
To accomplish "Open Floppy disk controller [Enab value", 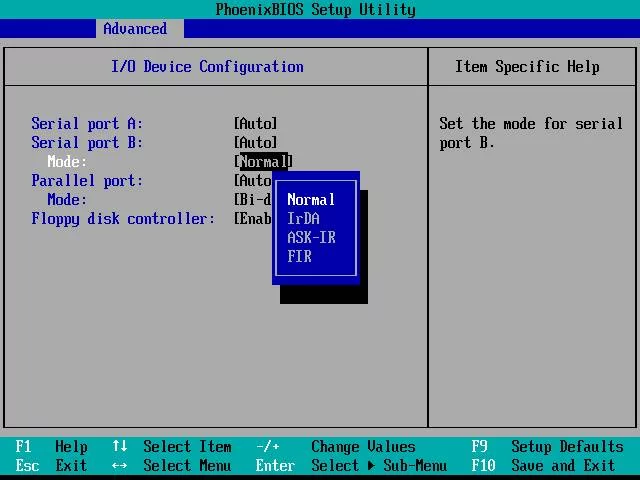I will pyautogui.click(x=253, y=218).
